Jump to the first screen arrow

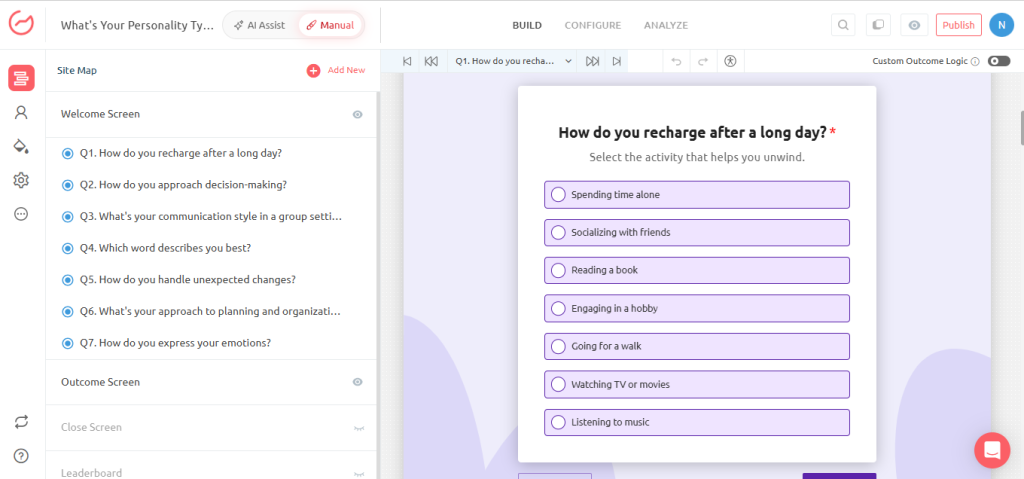tap(407, 61)
